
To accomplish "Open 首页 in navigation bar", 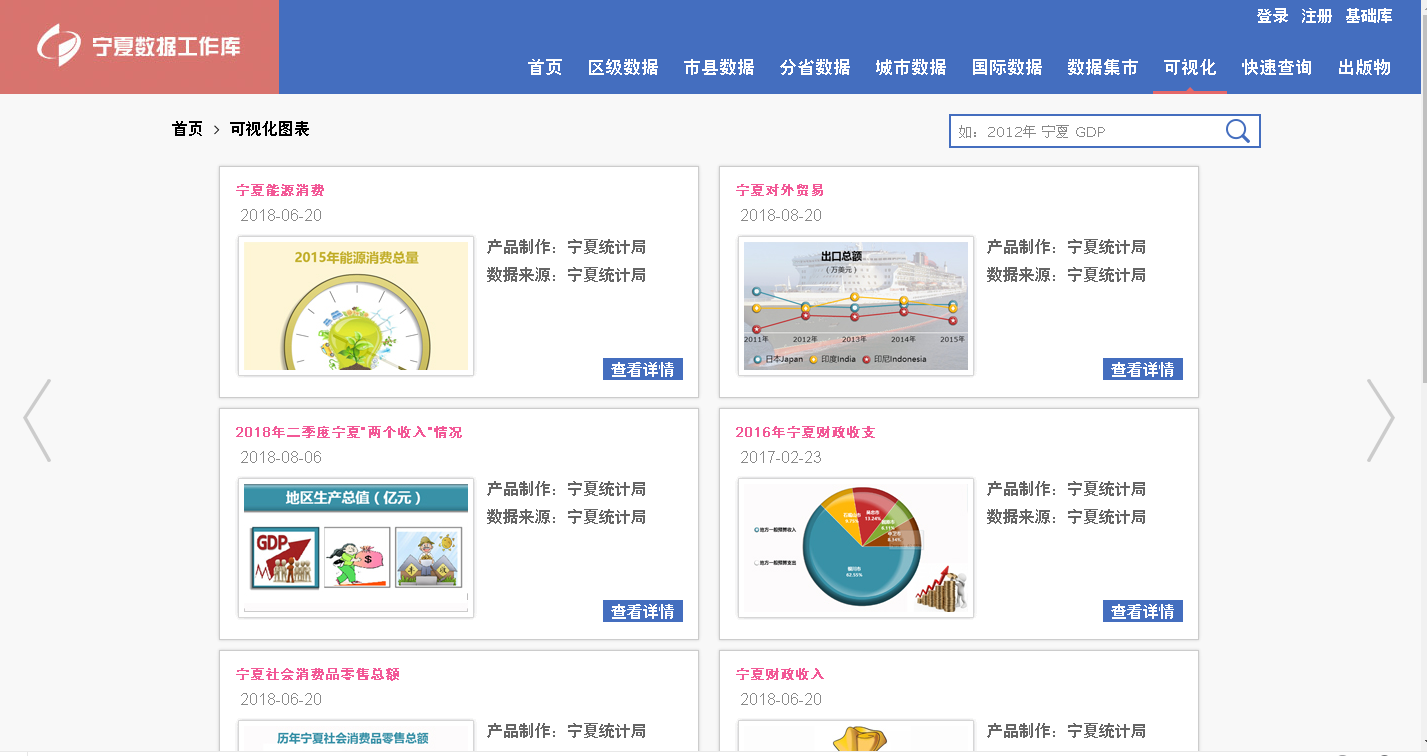I will click(545, 67).
